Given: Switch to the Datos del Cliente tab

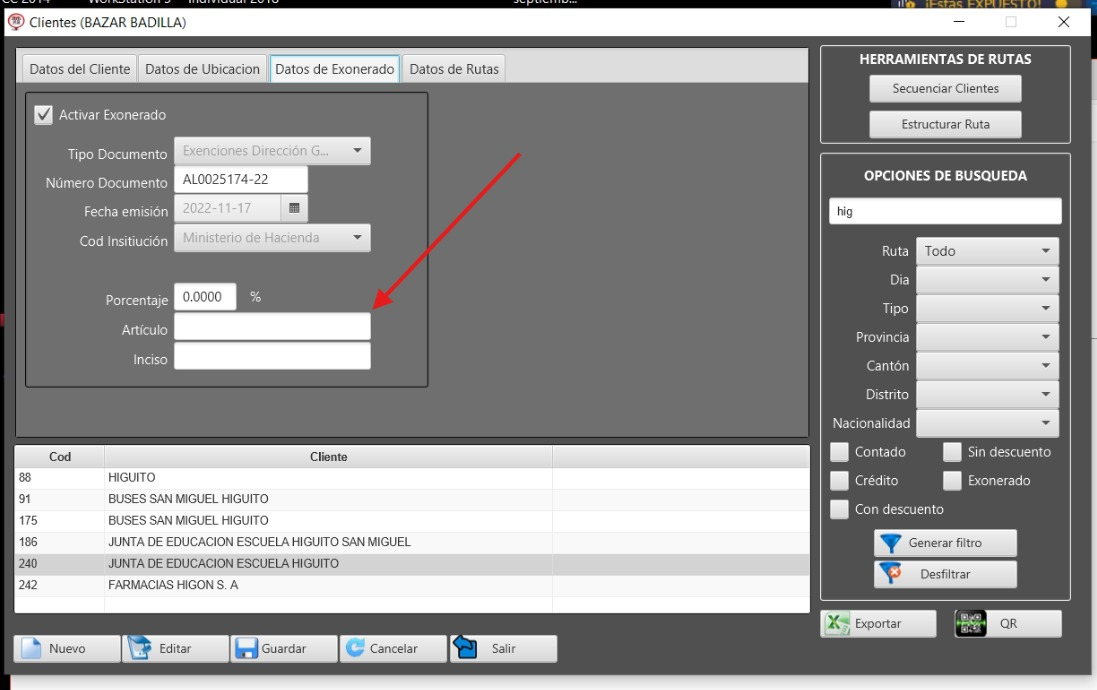Looking at the screenshot, I should [x=80, y=69].
